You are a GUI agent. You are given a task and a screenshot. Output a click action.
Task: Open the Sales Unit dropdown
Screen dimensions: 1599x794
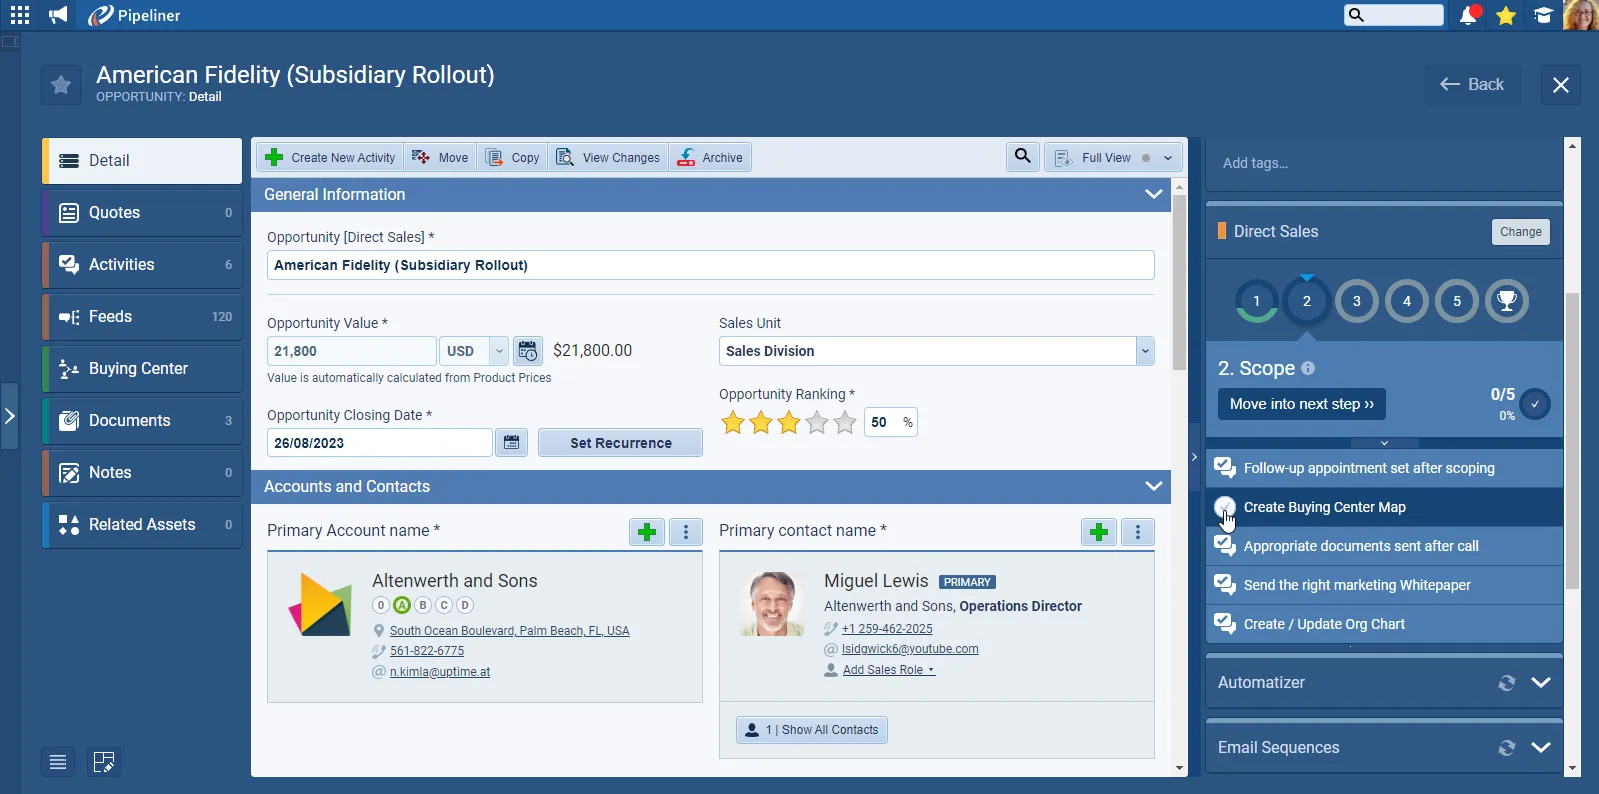pyautogui.click(x=937, y=351)
